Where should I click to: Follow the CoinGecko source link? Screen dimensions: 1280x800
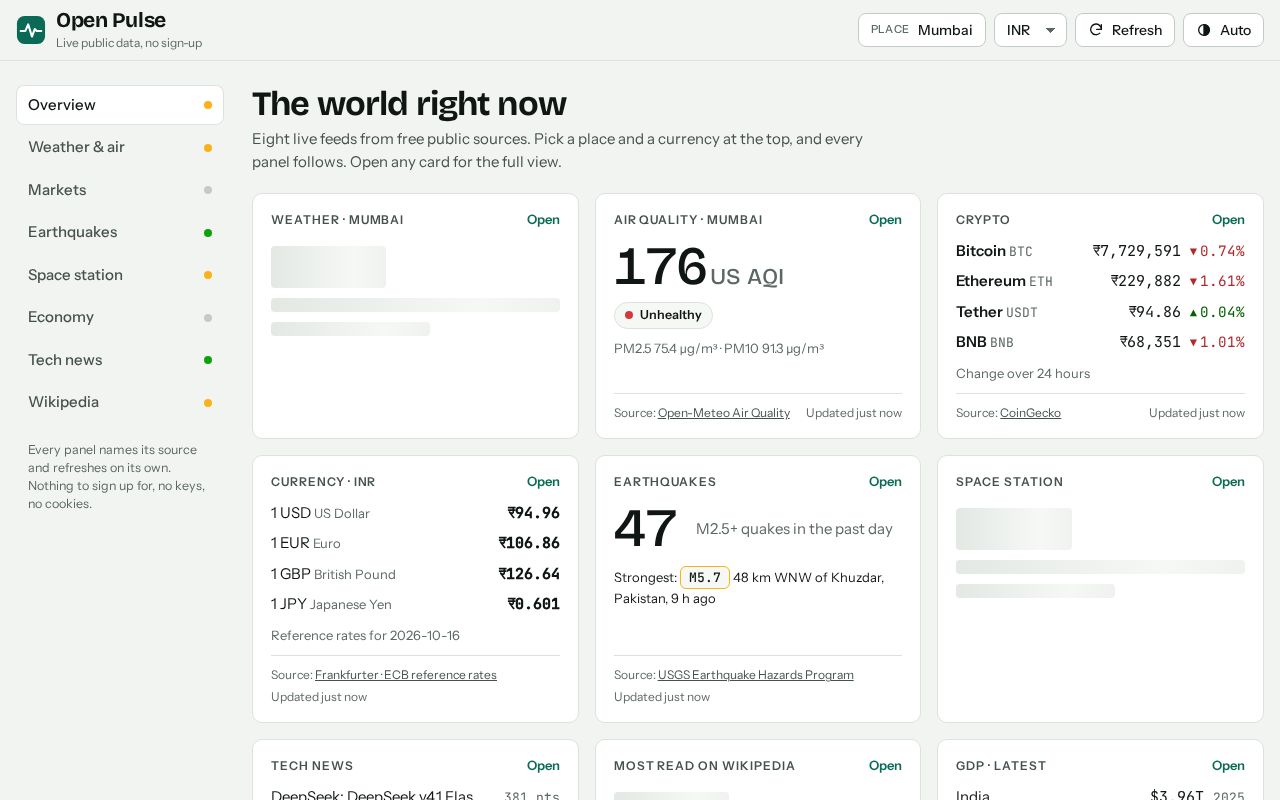click(1030, 413)
